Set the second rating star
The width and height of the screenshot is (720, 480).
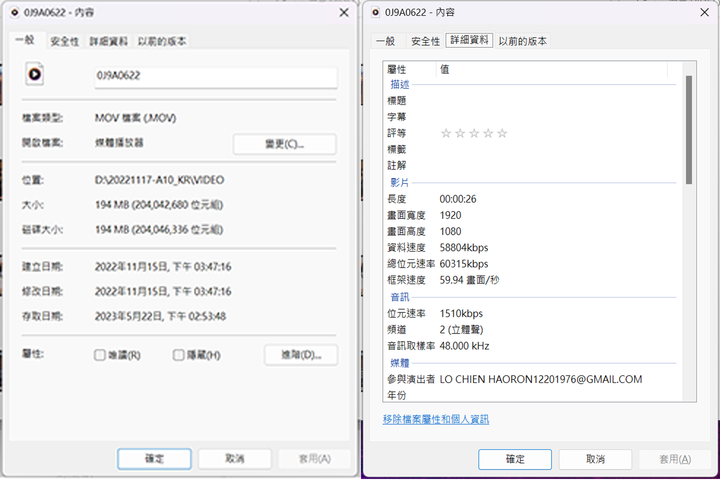pyautogui.click(x=460, y=133)
